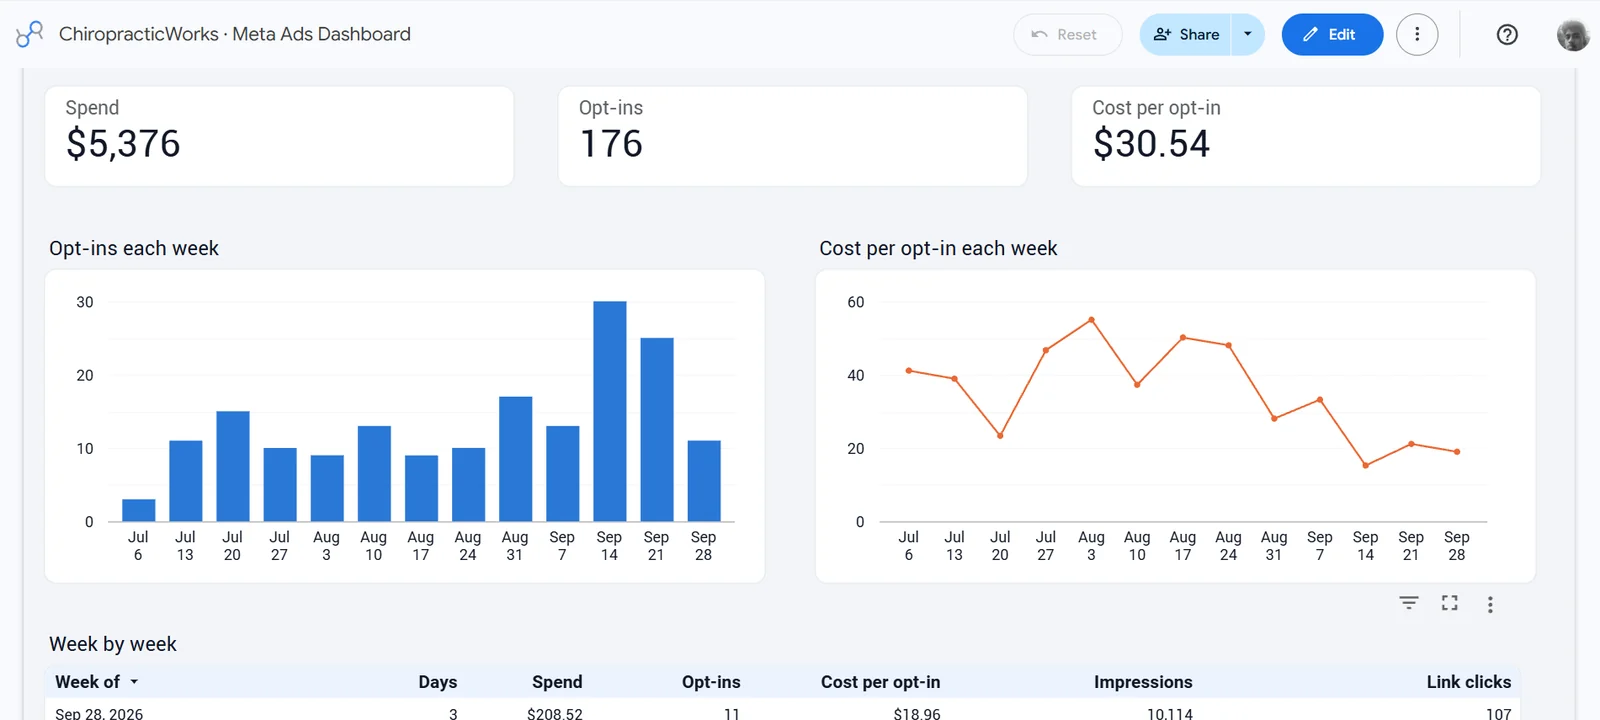This screenshot has height=720, width=1600.
Task: Click the Reset button
Action: [x=1067, y=34]
